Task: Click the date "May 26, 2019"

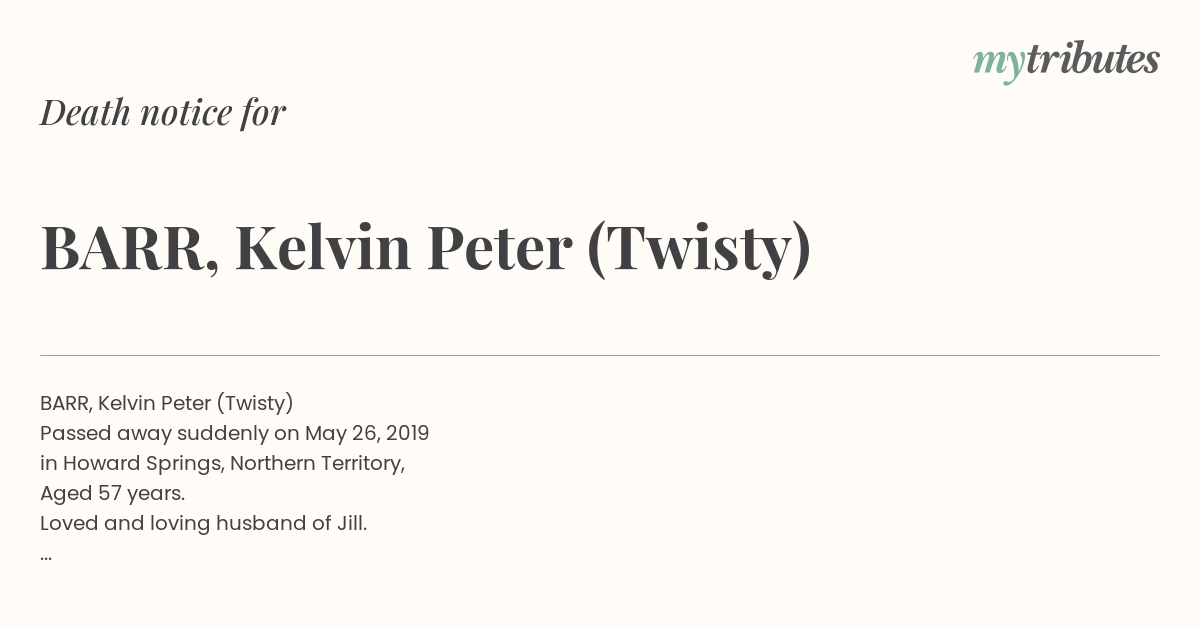Action: click(367, 434)
